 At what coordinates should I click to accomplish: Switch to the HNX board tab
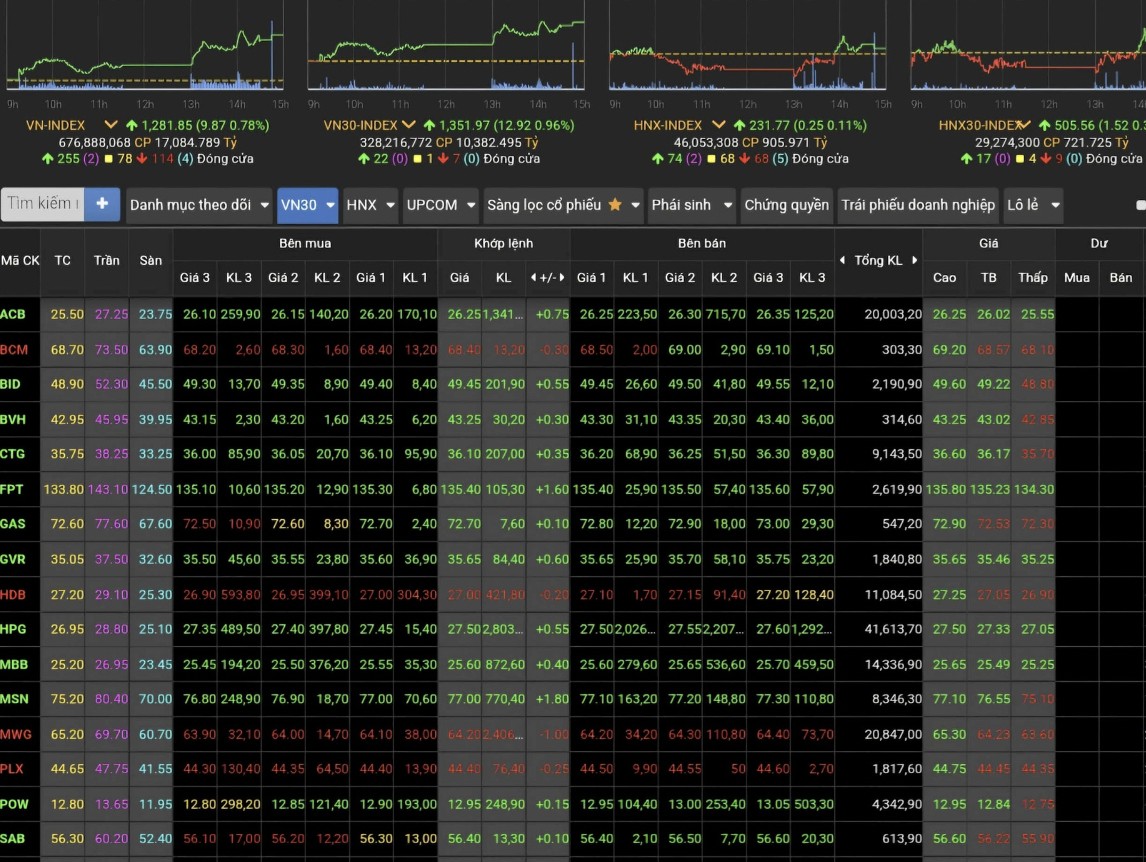369,205
